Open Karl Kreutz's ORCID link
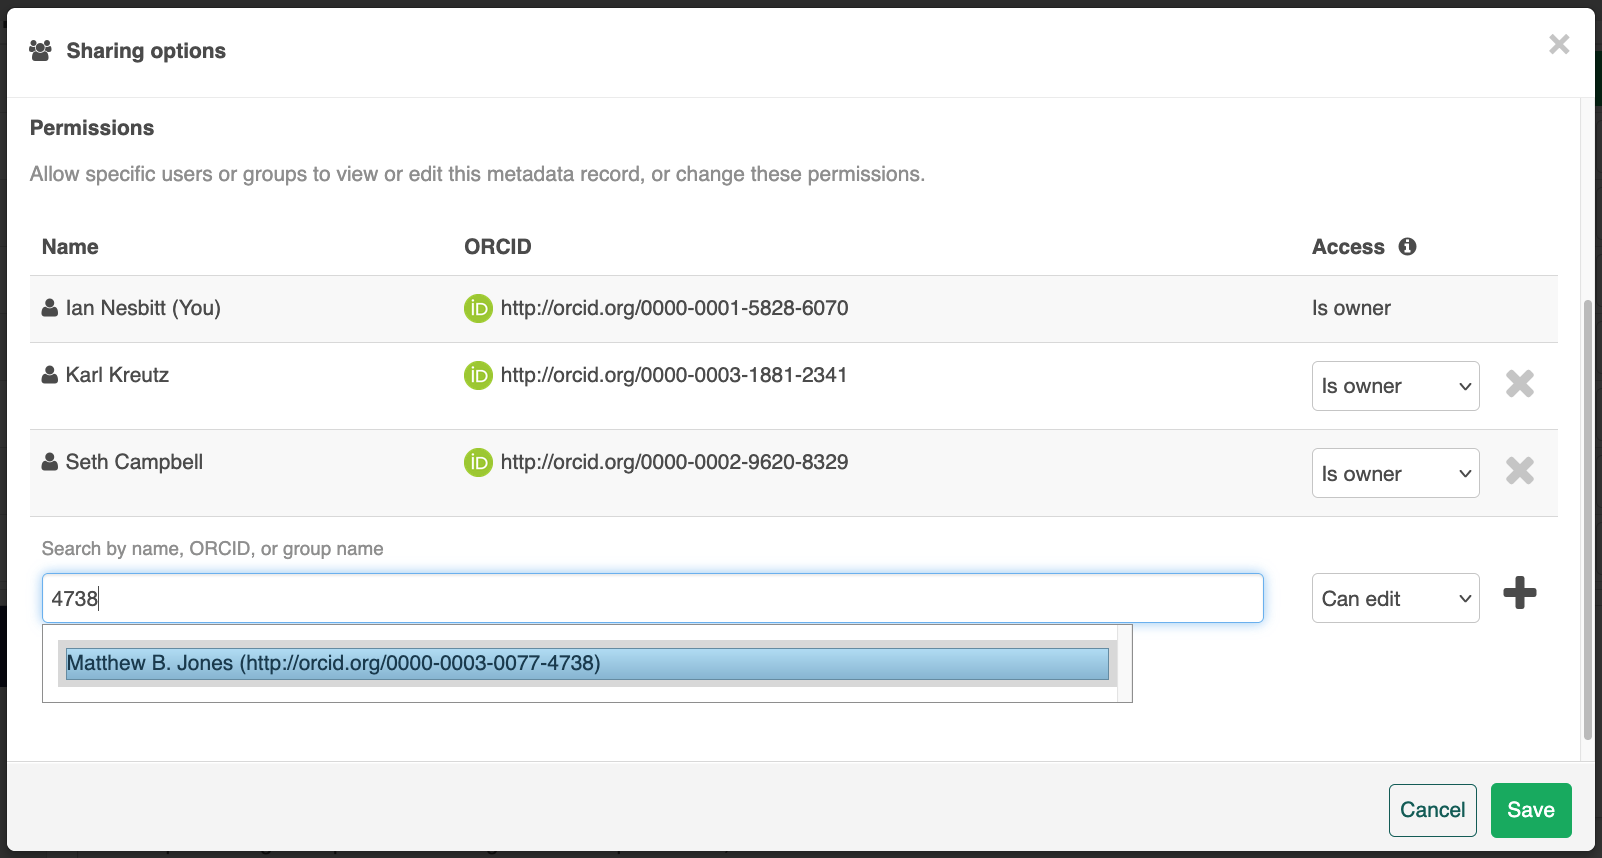The height and width of the screenshot is (858, 1602). click(674, 375)
